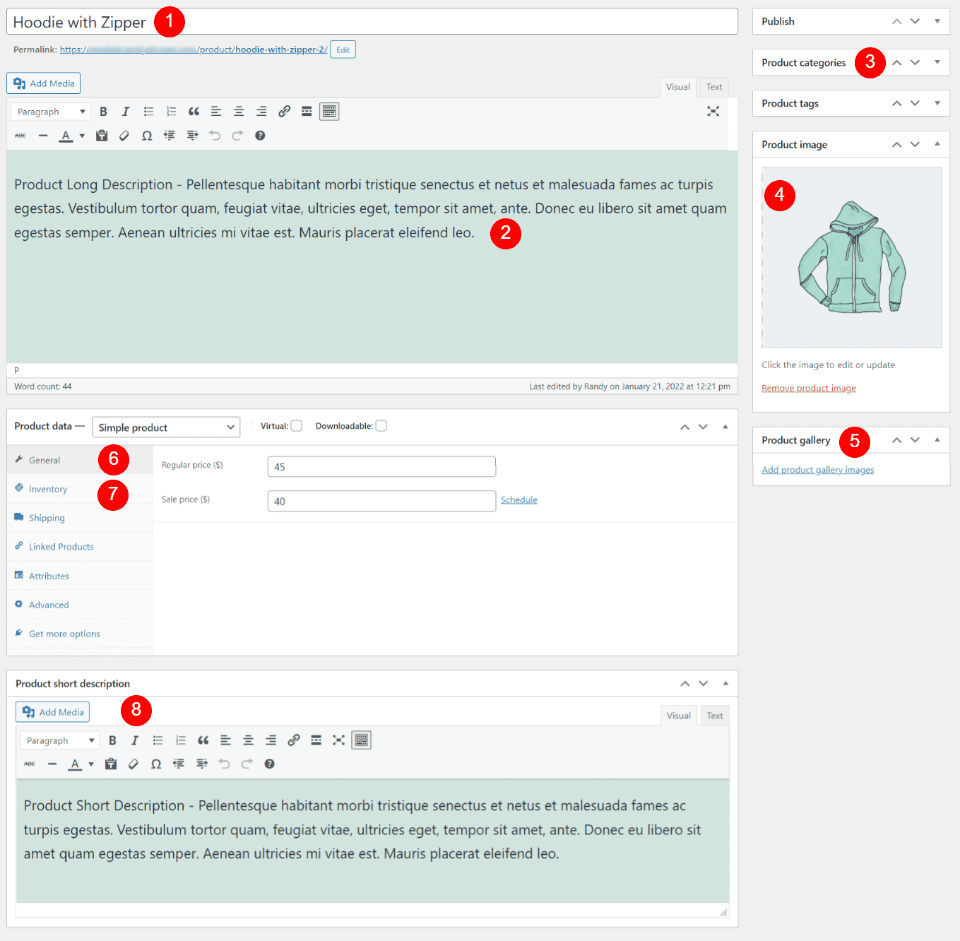The image size is (960, 941).
Task: Click Remove product image link
Action: (x=808, y=387)
